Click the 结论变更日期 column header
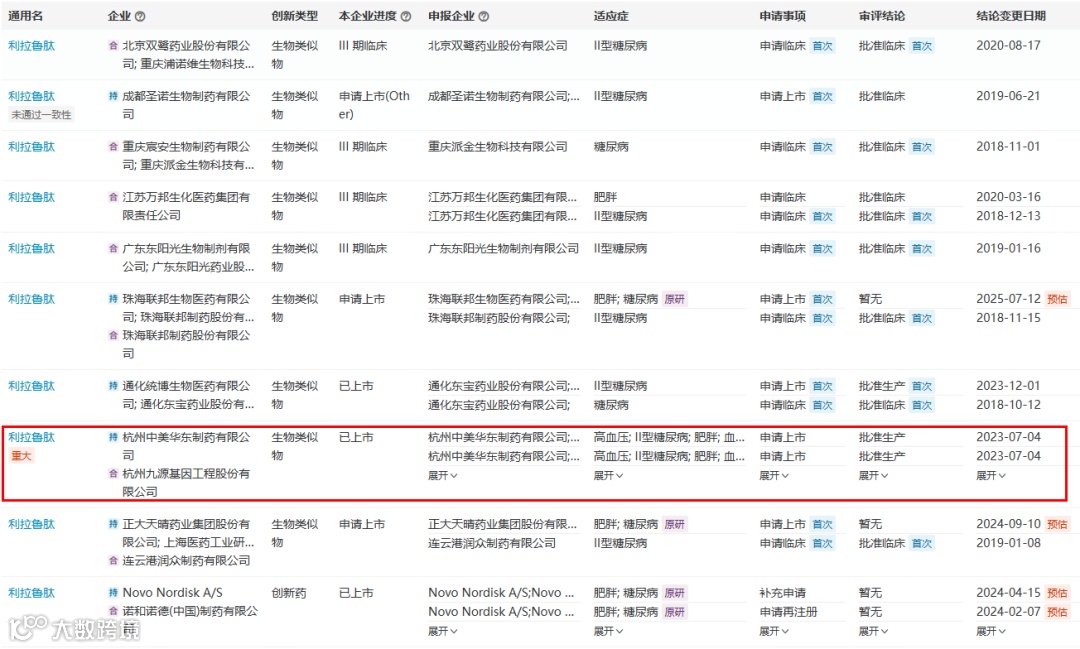1080x649 pixels. 1010,16
